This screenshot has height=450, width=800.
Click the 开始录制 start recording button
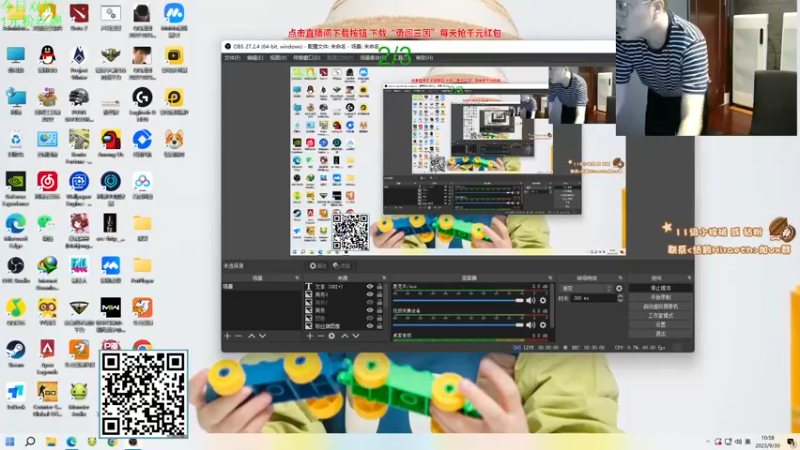(x=661, y=297)
